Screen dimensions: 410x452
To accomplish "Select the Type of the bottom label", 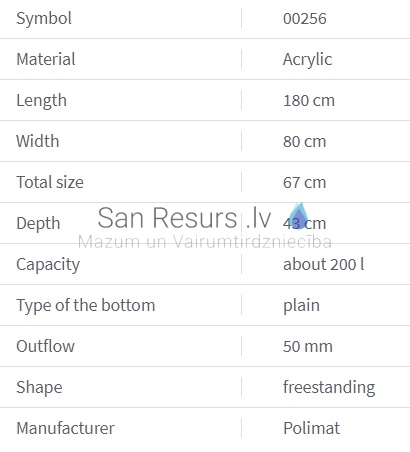I will pyautogui.click(x=86, y=306).
